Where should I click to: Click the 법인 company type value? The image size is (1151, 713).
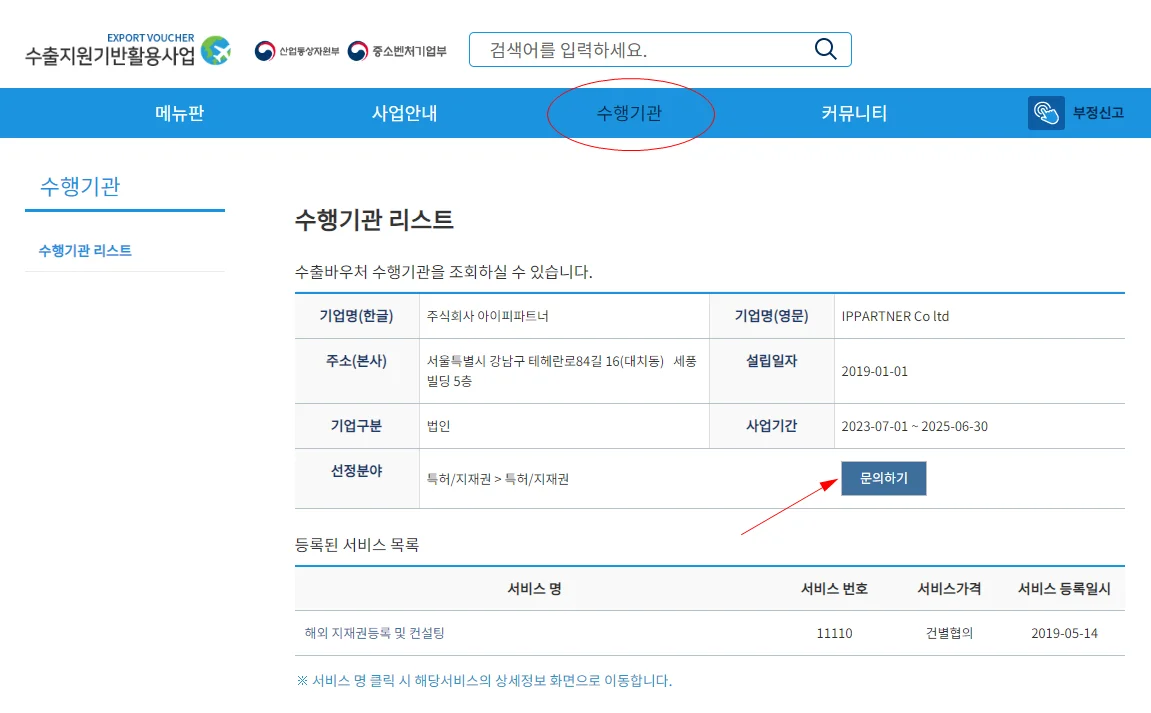click(438, 426)
